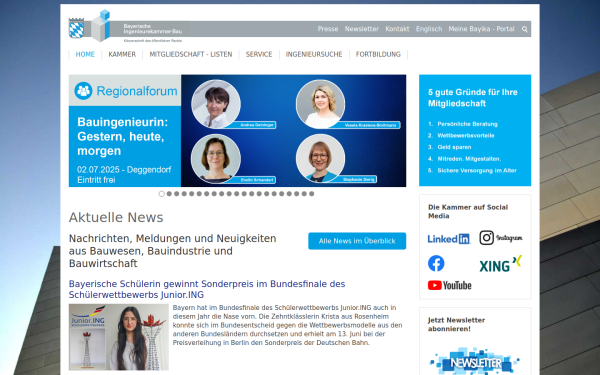Image resolution: width=600 pixels, height=375 pixels.
Task: Click Alle News im Überblick button
Action: (357, 241)
